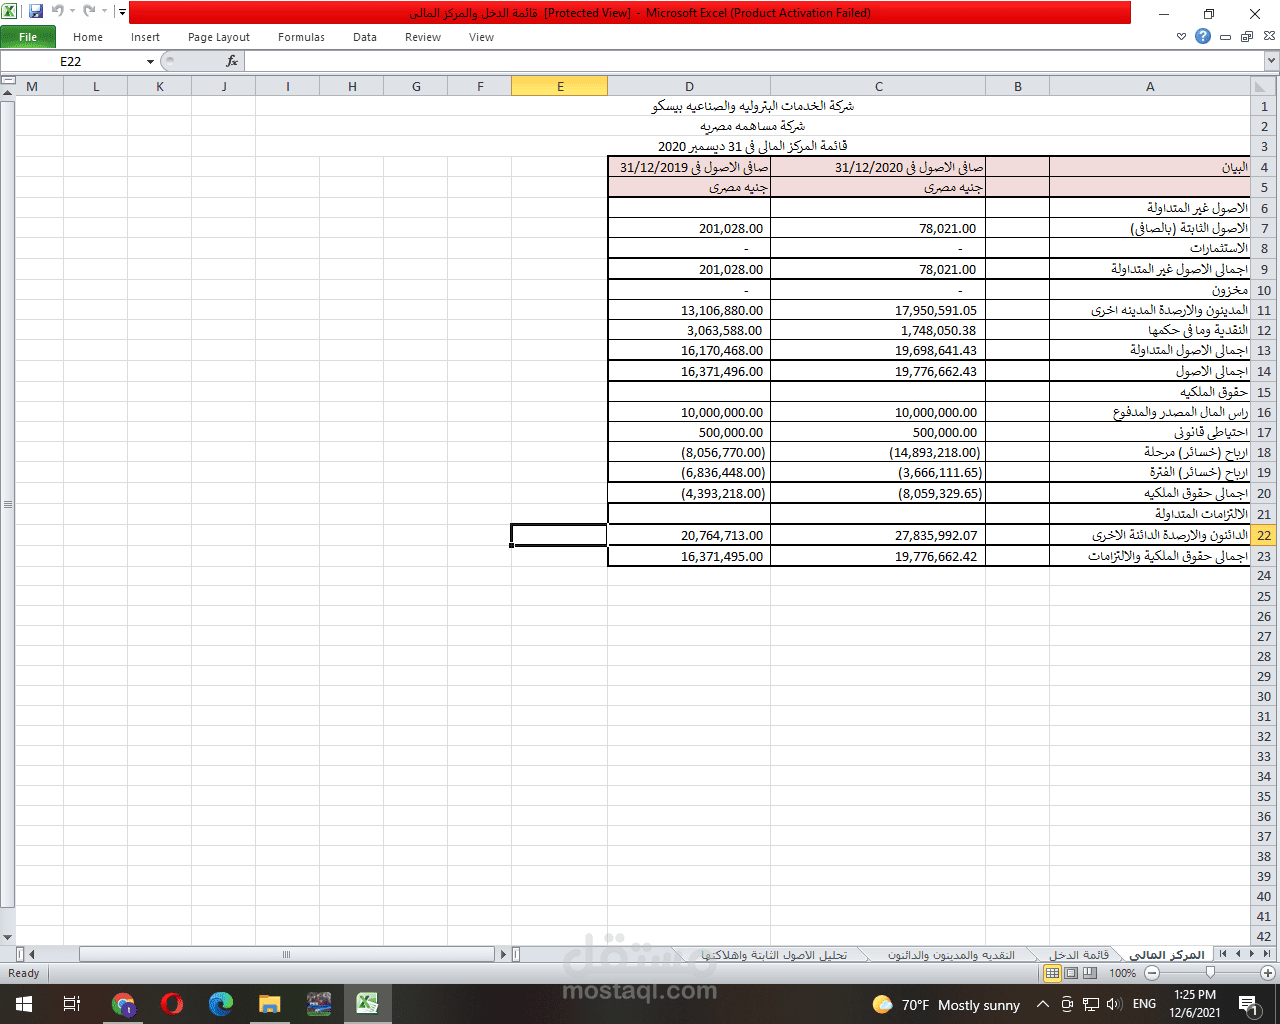Image resolution: width=1280 pixels, height=1024 pixels.
Task: Open Windows Start menu
Action: [x=24, y=1004]
